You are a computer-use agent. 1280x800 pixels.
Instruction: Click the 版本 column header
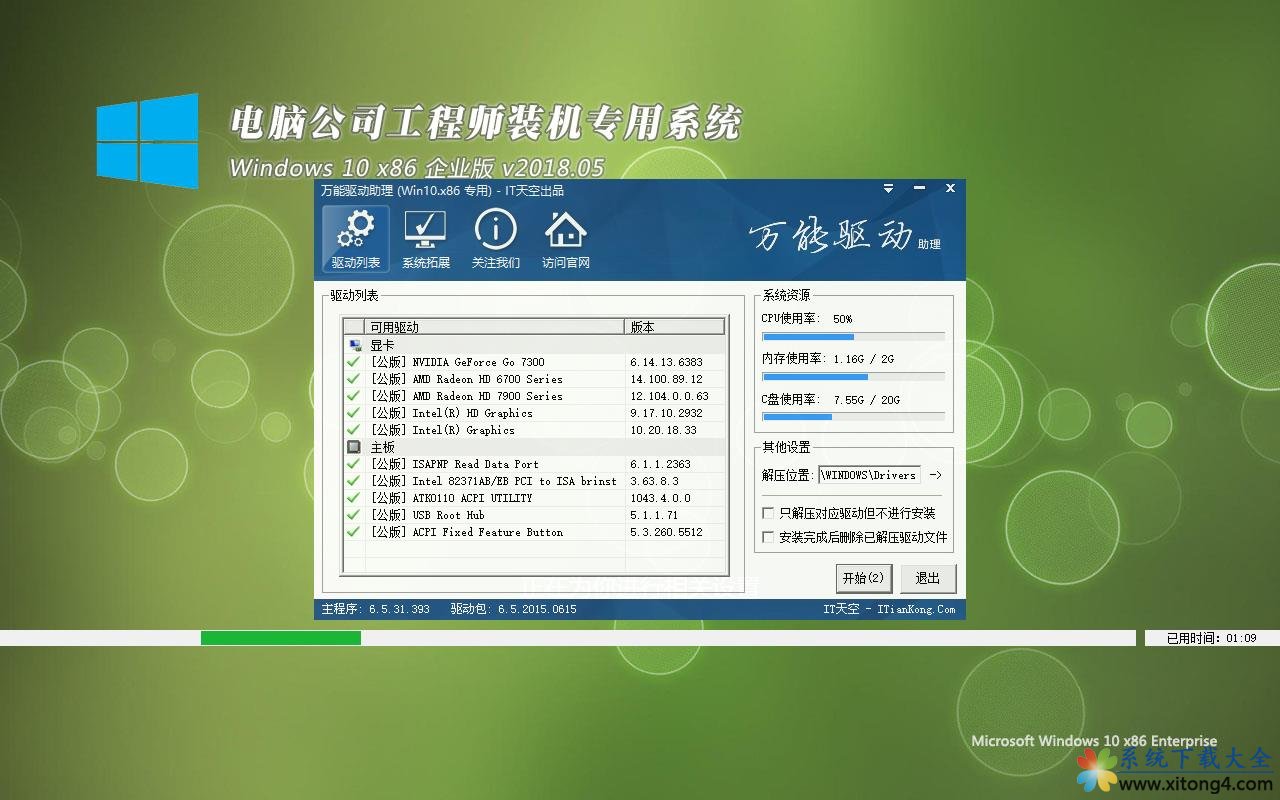(x=675, y=327)
